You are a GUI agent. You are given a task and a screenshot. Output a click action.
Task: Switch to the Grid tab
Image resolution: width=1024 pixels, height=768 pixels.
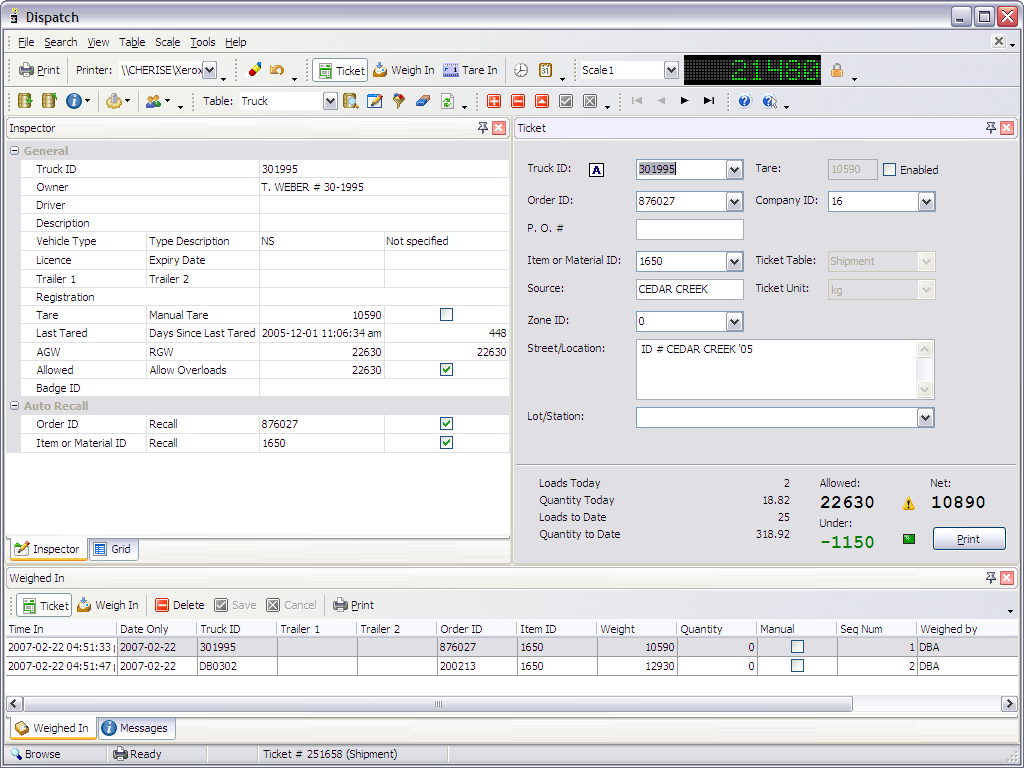tap(112, 549)
